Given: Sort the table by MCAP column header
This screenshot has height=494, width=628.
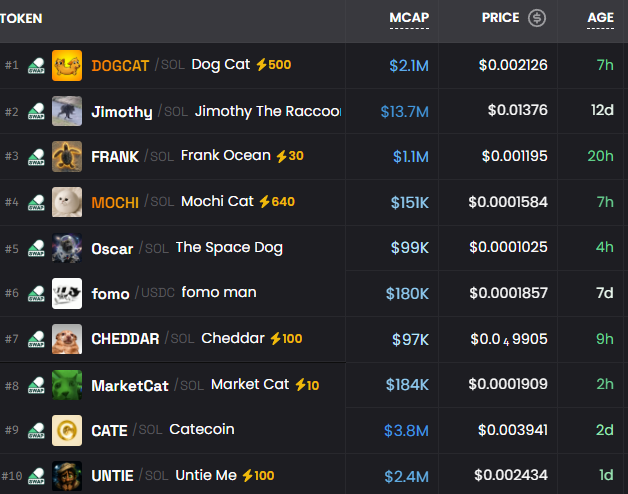Looking at the screenshot, I should (x=409, y=18).
